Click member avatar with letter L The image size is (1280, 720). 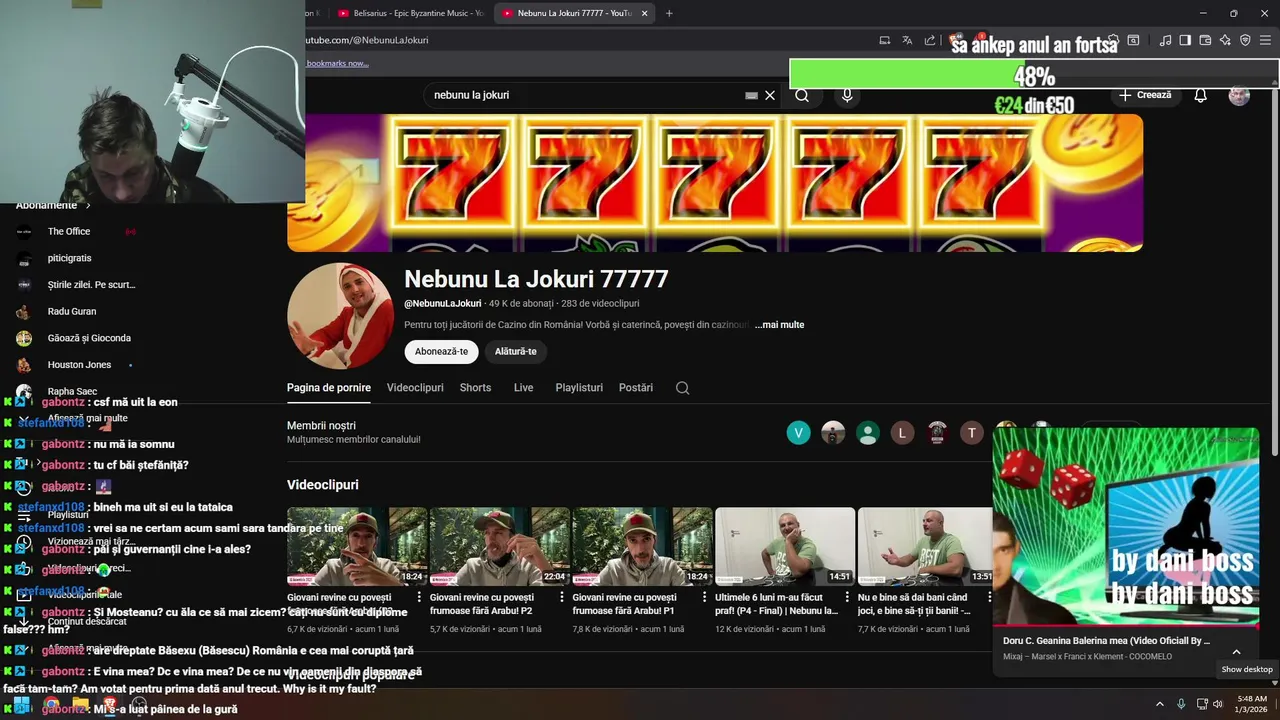point(902,433)
